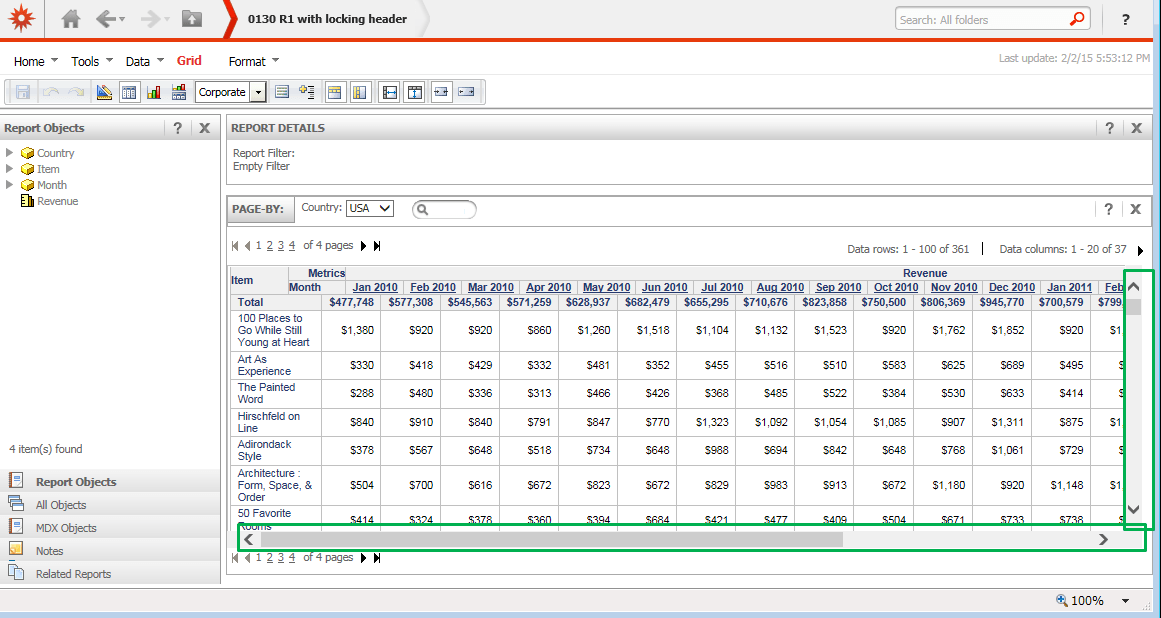Image resolution: width=1161 pixels, height=618 pixels.
Task: Show next data columns arrow
Action: (x=1140, y=251)
